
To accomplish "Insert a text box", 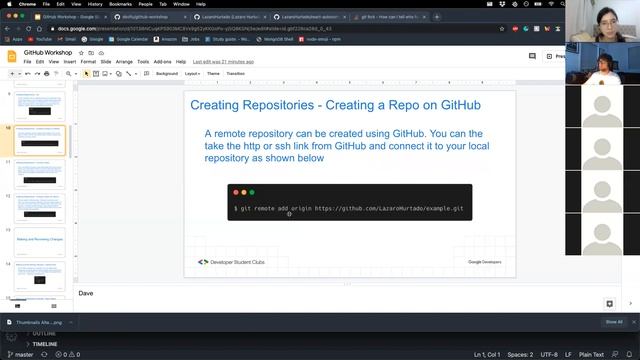I will [x=96, y=74].
